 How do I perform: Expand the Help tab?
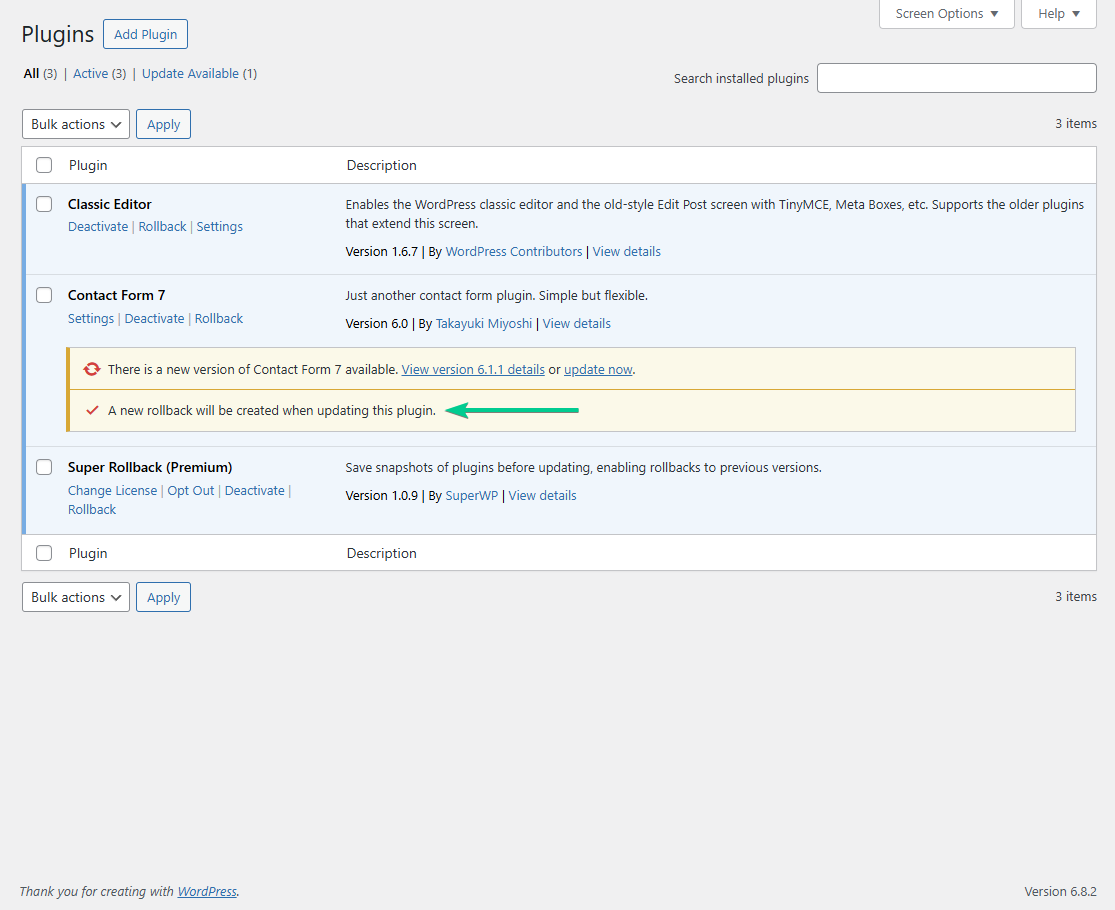(1058, 14)
